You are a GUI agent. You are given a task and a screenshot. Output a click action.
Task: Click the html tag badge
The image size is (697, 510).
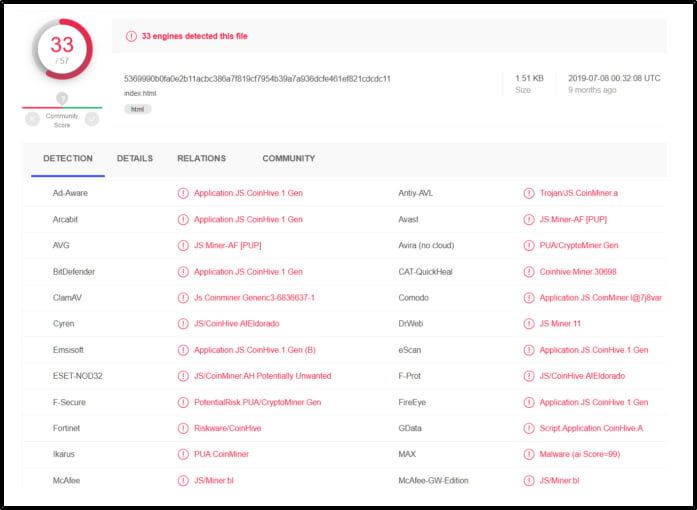click(137, 109)
